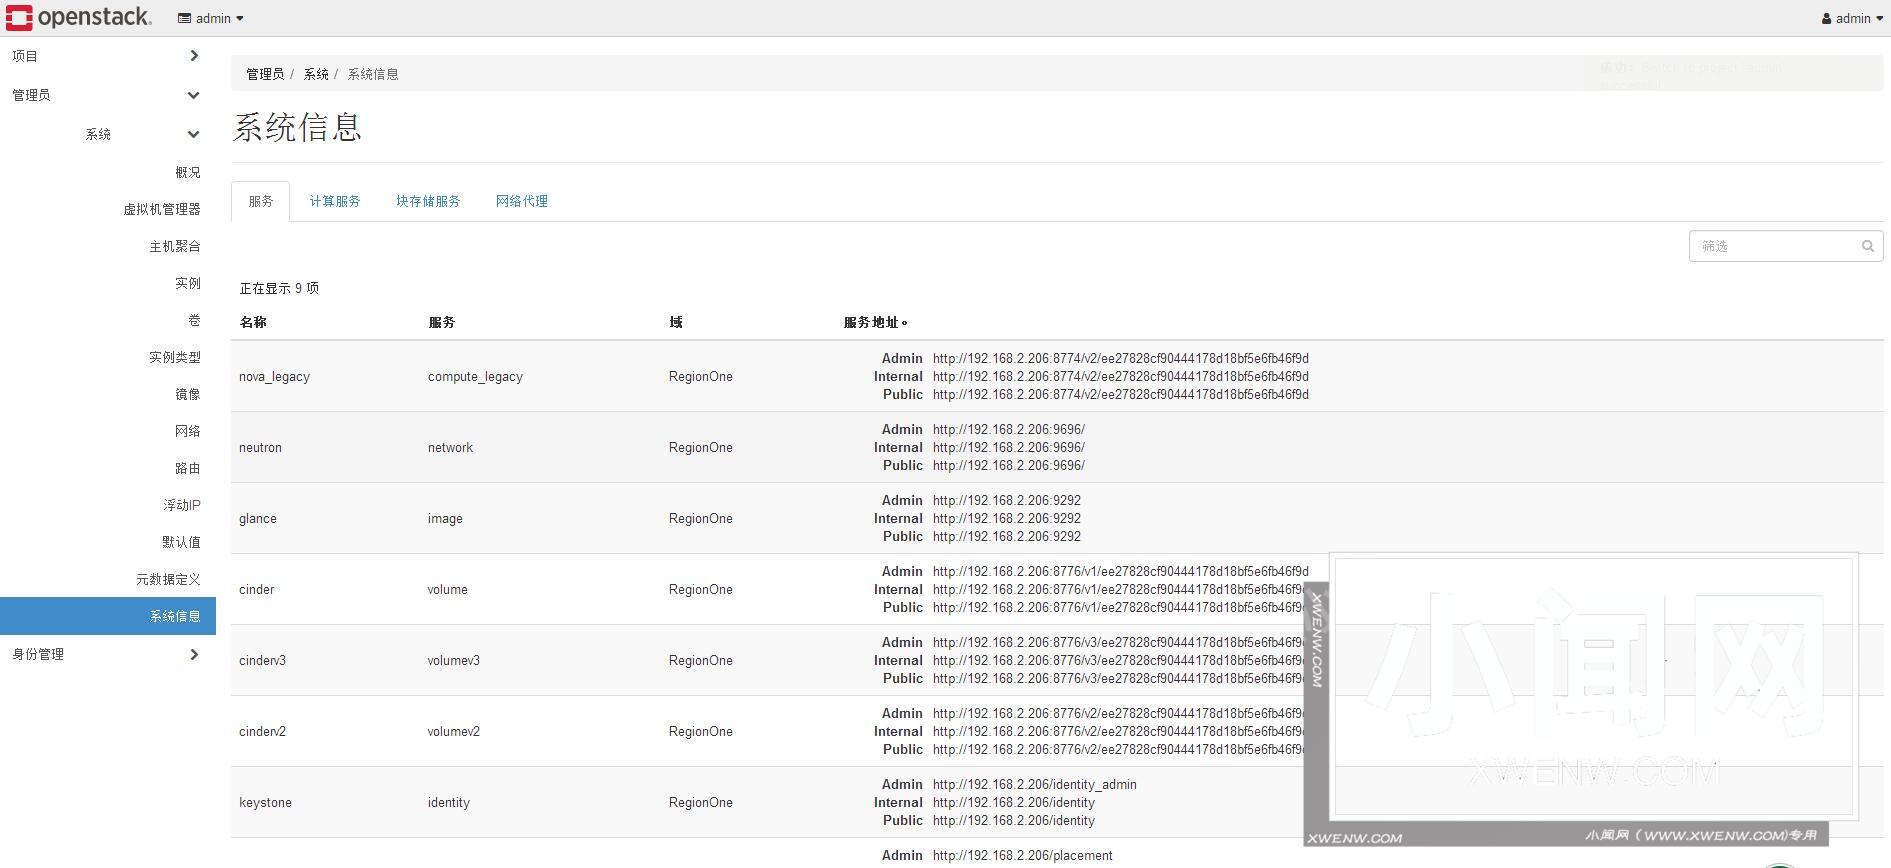Screen dimensions: 1891x868
Task: Click the identity service type cell
Action: click(449, 803)
